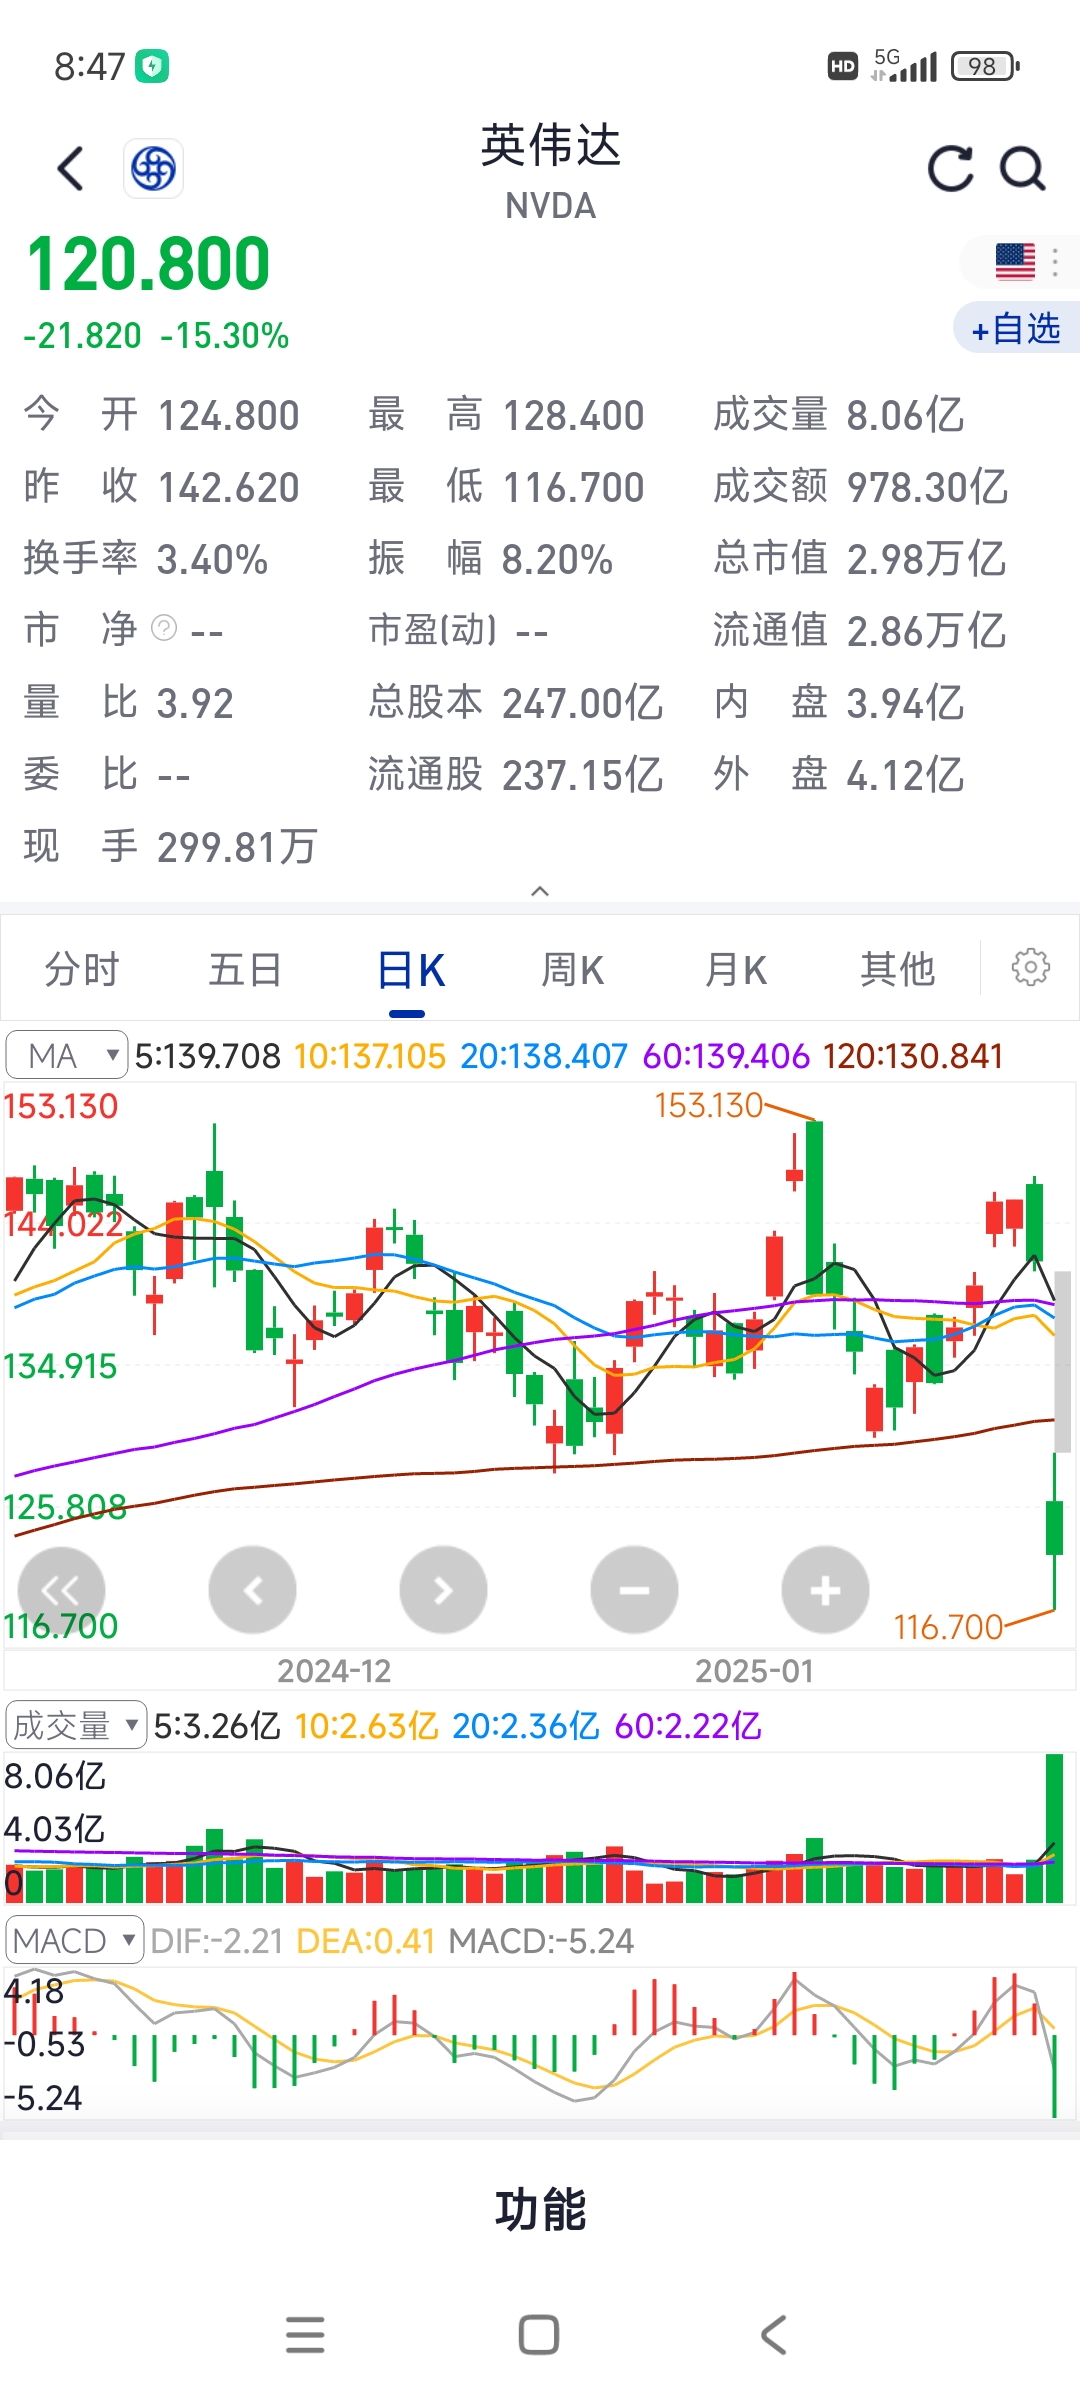The image size is (1080, 2400).
Task: Tap the 今开 124.800 field
Action: tap(162, 415)
